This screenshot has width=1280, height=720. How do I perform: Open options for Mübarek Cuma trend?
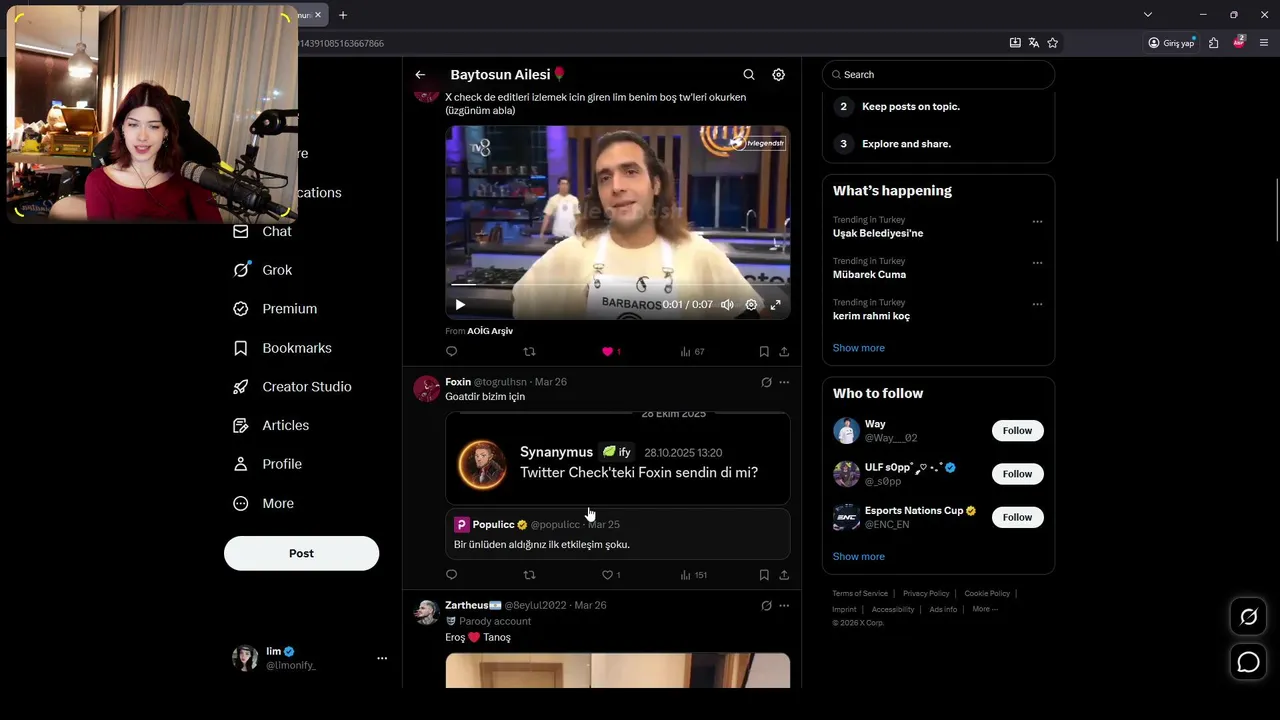click(1037, 263)
